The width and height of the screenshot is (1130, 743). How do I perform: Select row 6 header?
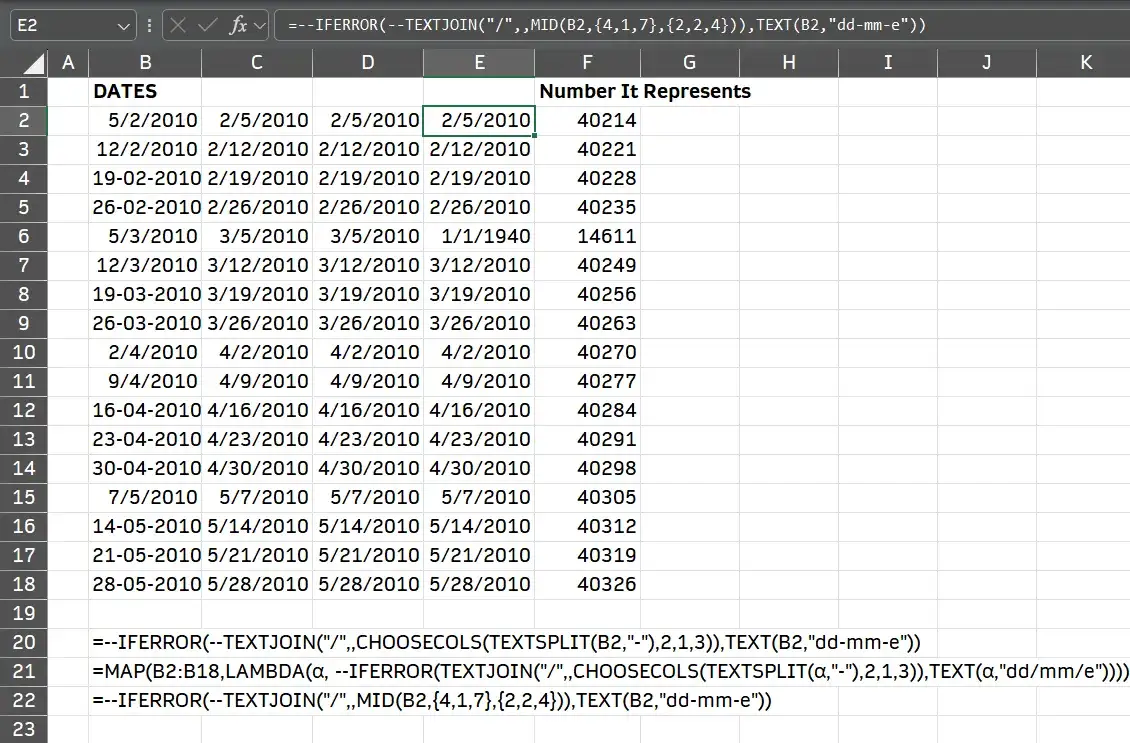point(23,236)
